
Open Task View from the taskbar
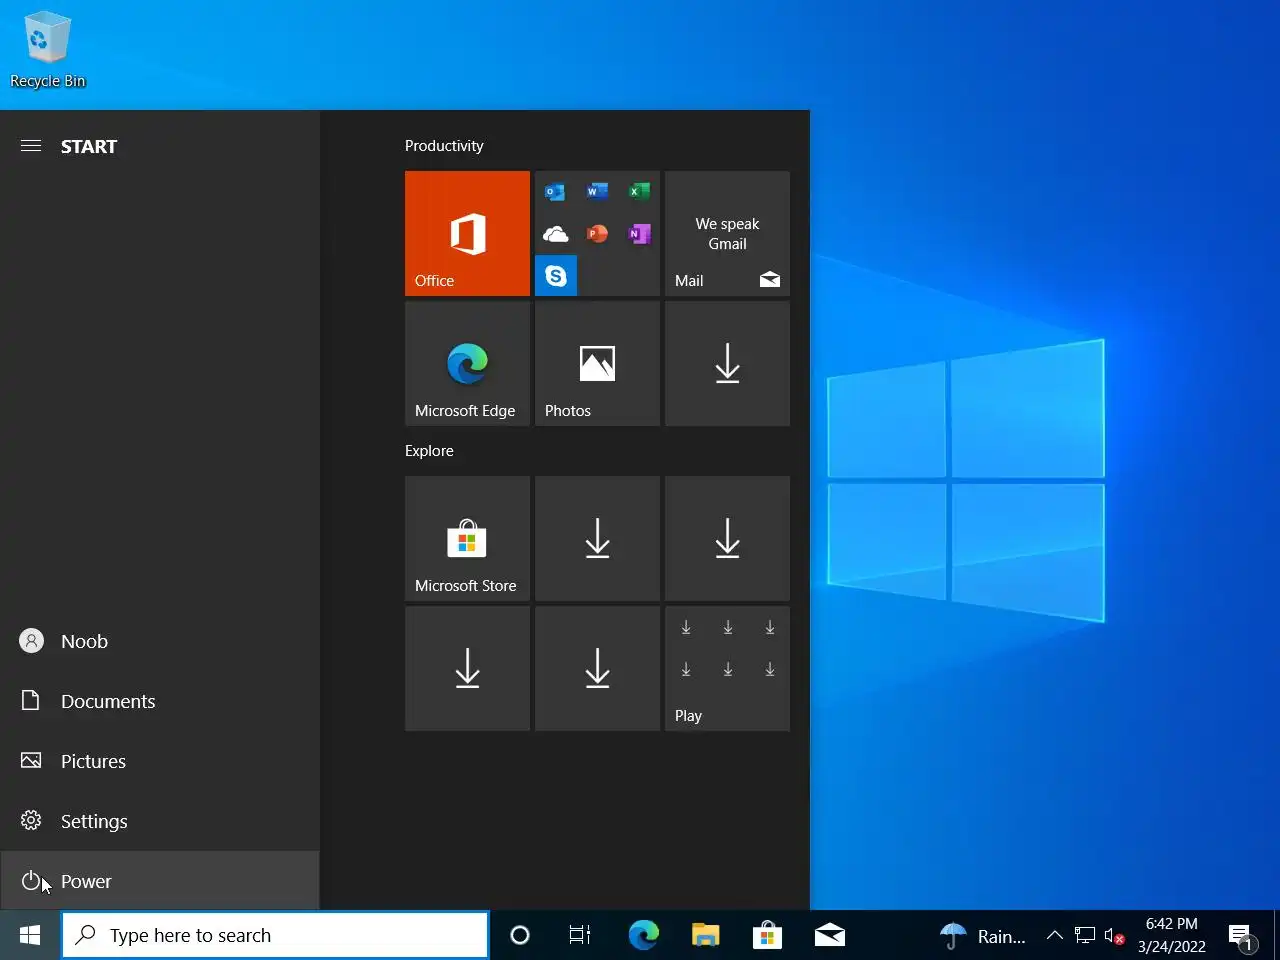pyautogui.click(x=580, y=935)
